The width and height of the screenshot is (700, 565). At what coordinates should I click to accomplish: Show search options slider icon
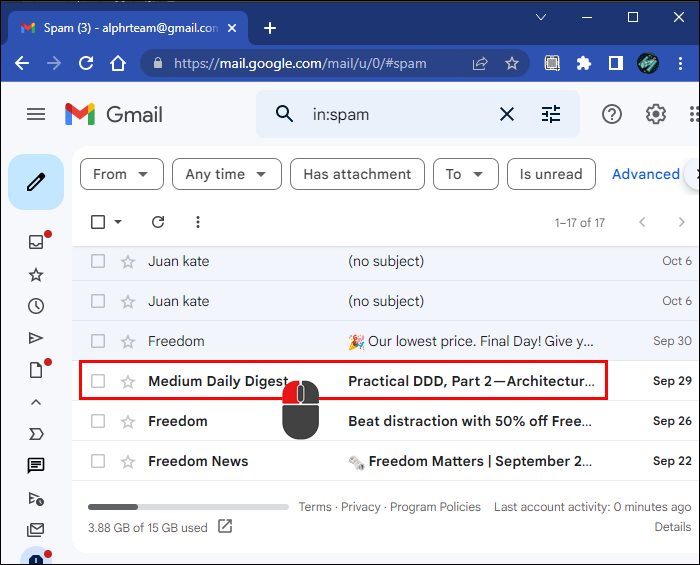[551, 114]
